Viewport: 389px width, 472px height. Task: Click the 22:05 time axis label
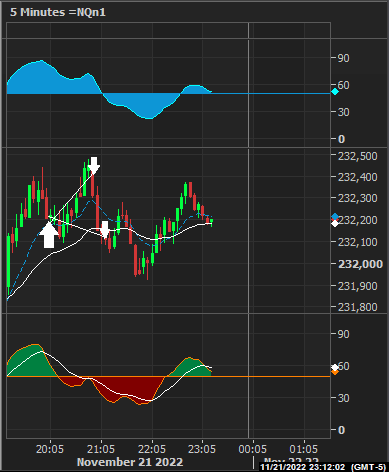(x=152, y=449)
